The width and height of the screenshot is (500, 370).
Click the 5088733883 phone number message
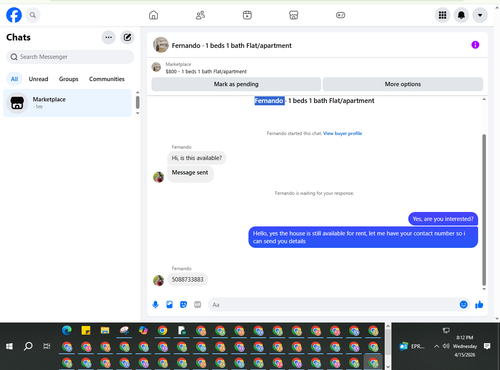pos(187,279)
